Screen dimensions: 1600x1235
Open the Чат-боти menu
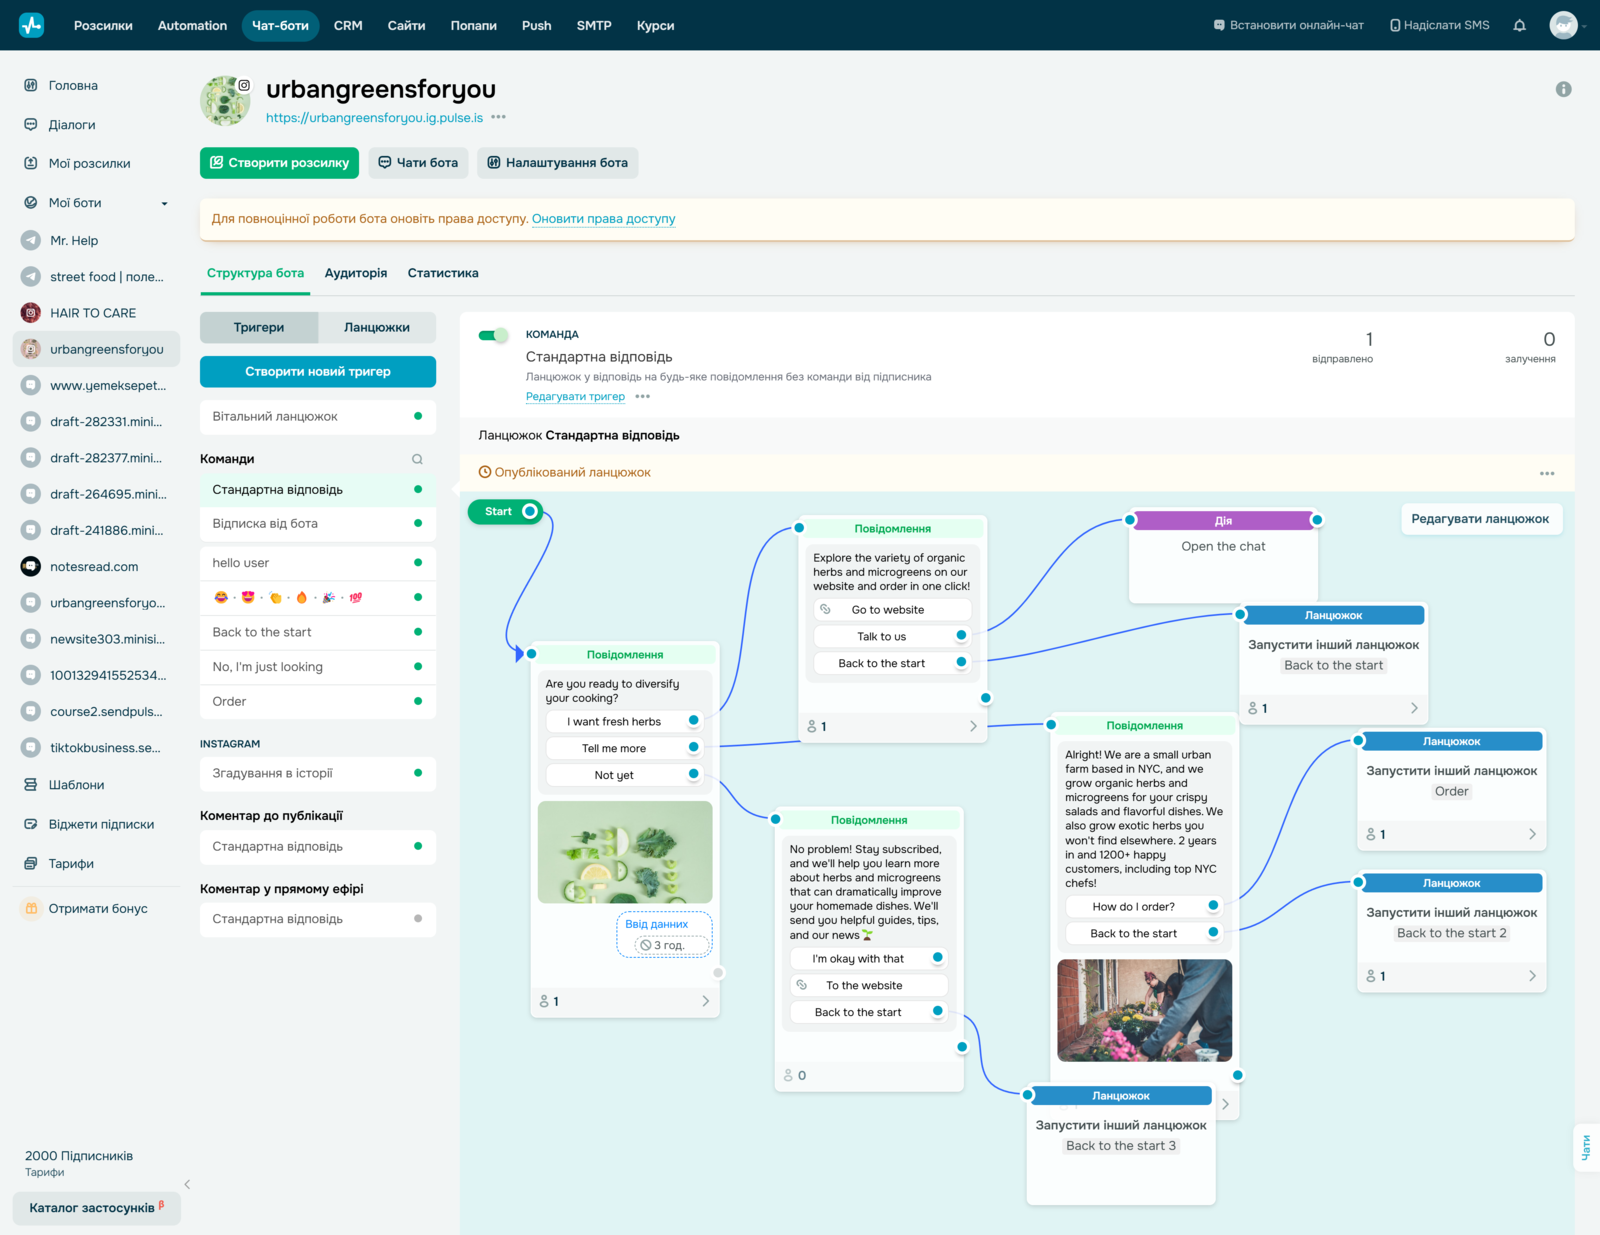(280, 25)
